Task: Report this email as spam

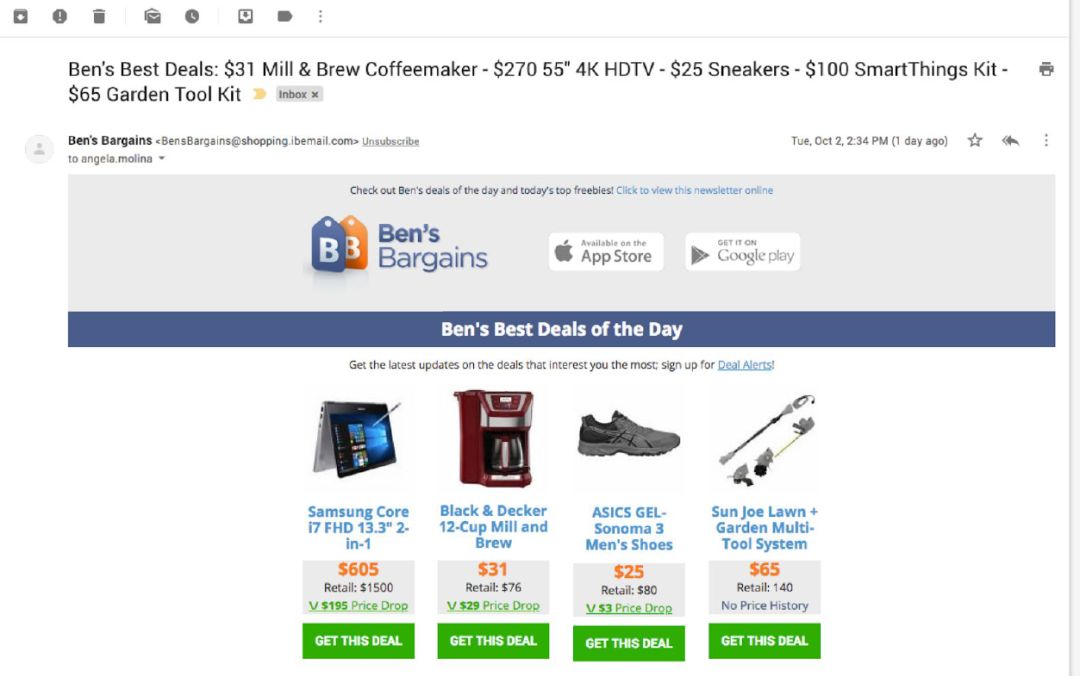Action: point(60,16)
